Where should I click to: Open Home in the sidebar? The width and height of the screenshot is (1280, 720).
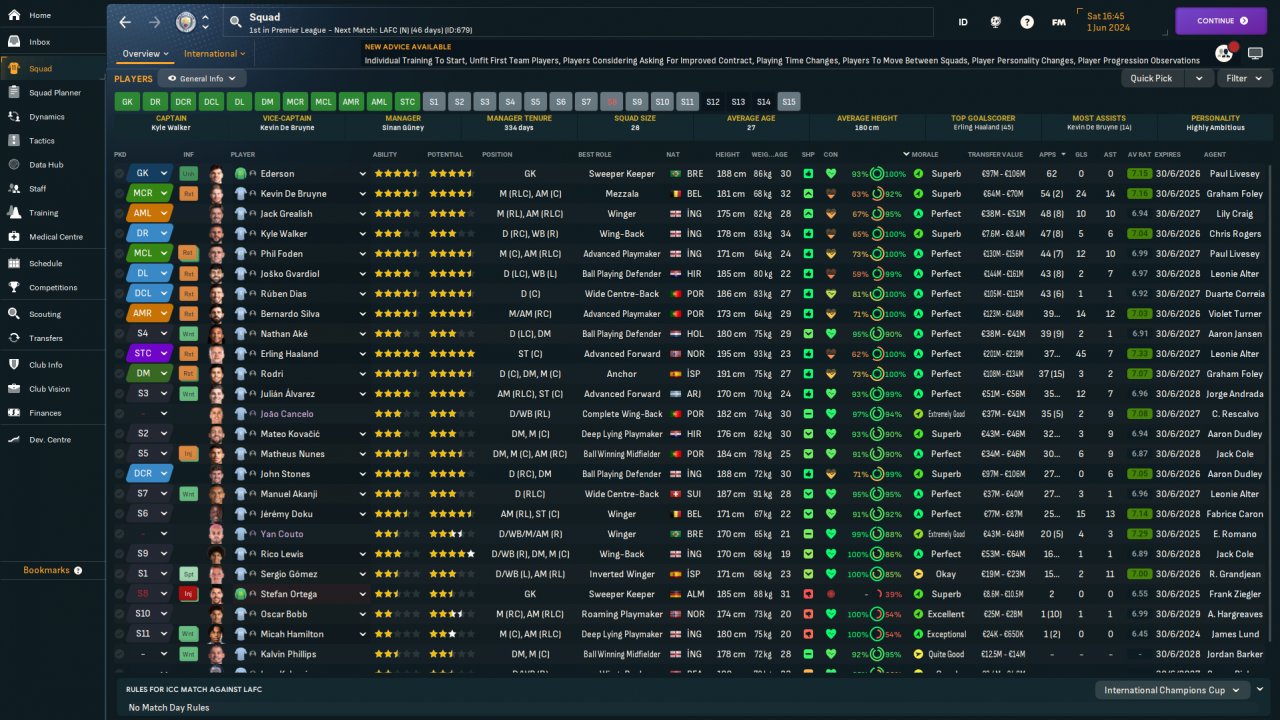(53, 15)
